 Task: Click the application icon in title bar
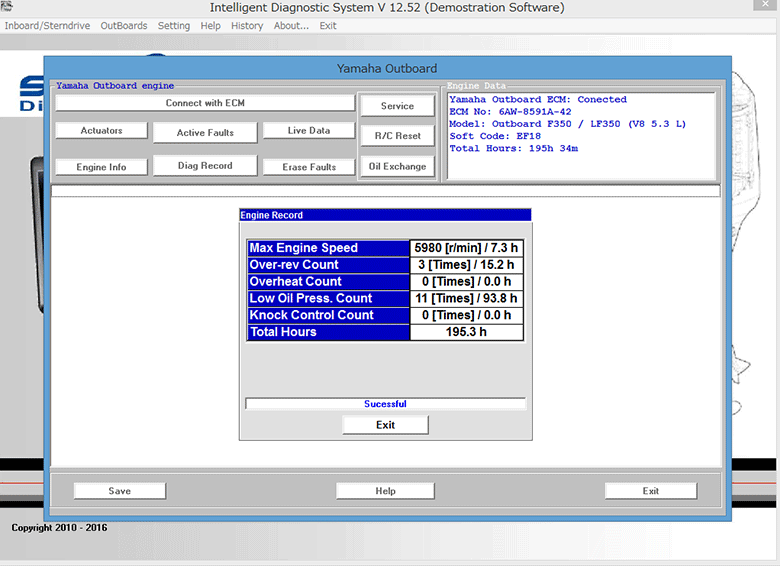[7, 6]
